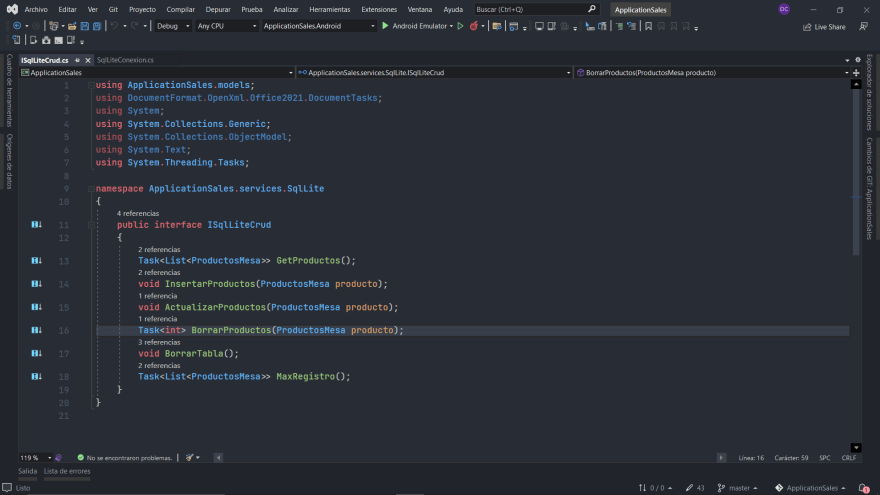Open the ISqlLiteCrud type navigation dropdown

click(x=434, y=72)
